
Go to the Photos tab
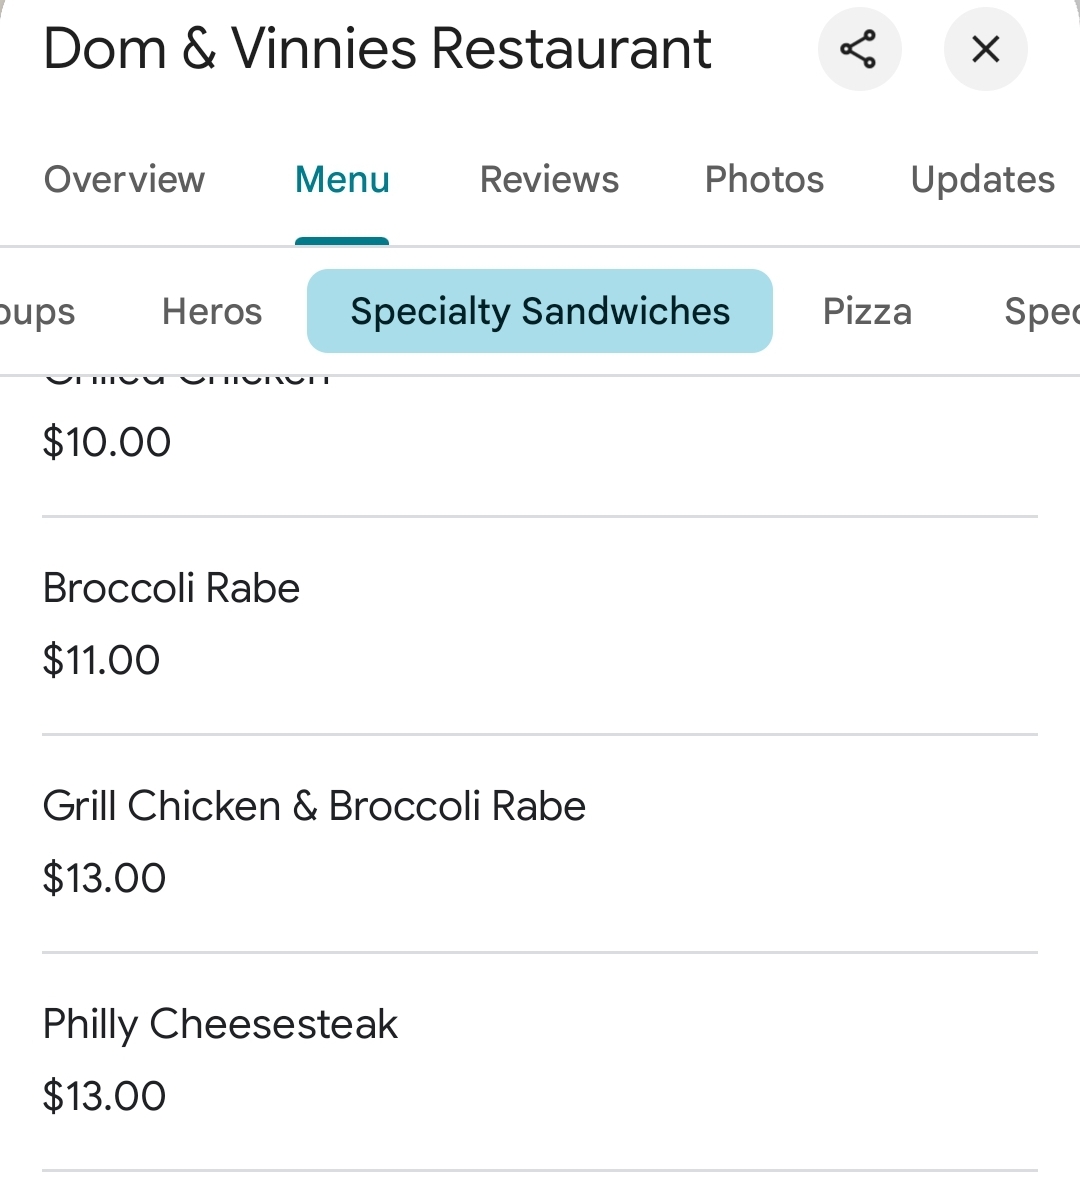(x=764, y=180)
